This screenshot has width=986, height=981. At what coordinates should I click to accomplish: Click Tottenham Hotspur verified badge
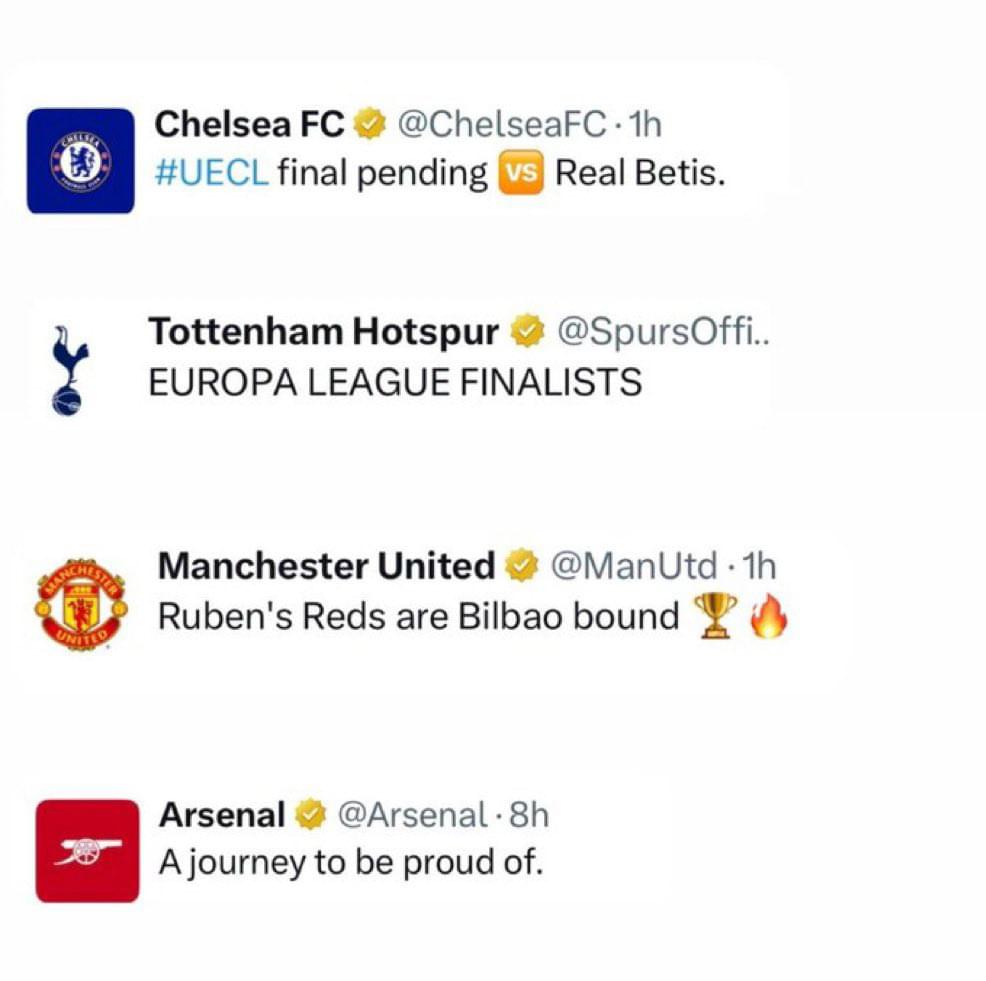click(x=527, y=331)
